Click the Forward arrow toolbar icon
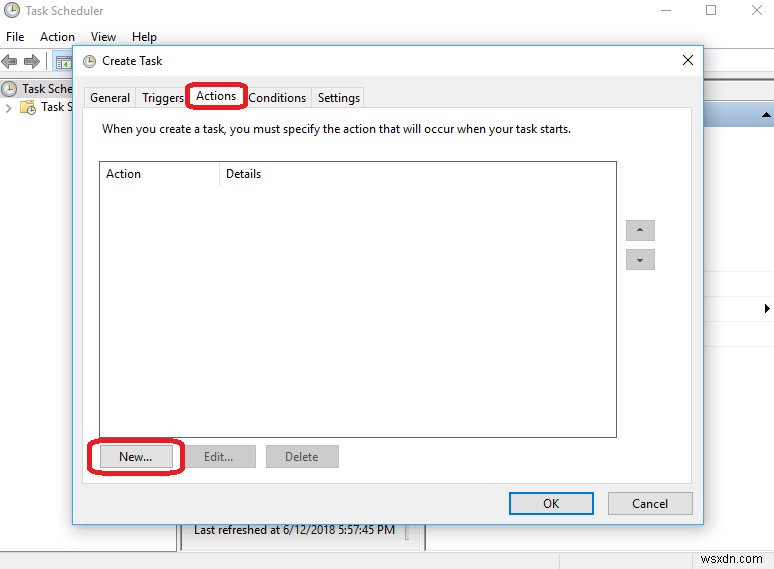 (x=32, y=62)
